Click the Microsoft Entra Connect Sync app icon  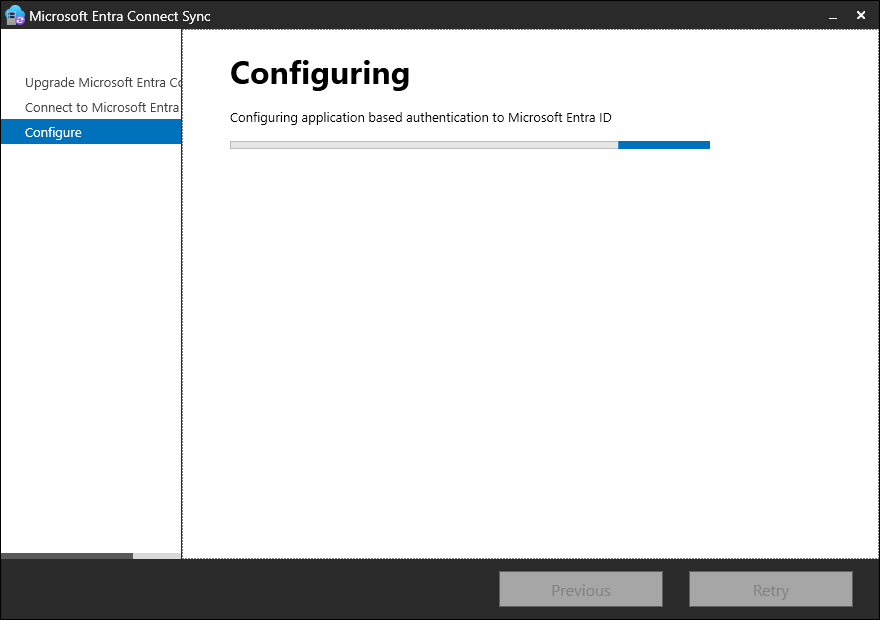tap(15, 15)
